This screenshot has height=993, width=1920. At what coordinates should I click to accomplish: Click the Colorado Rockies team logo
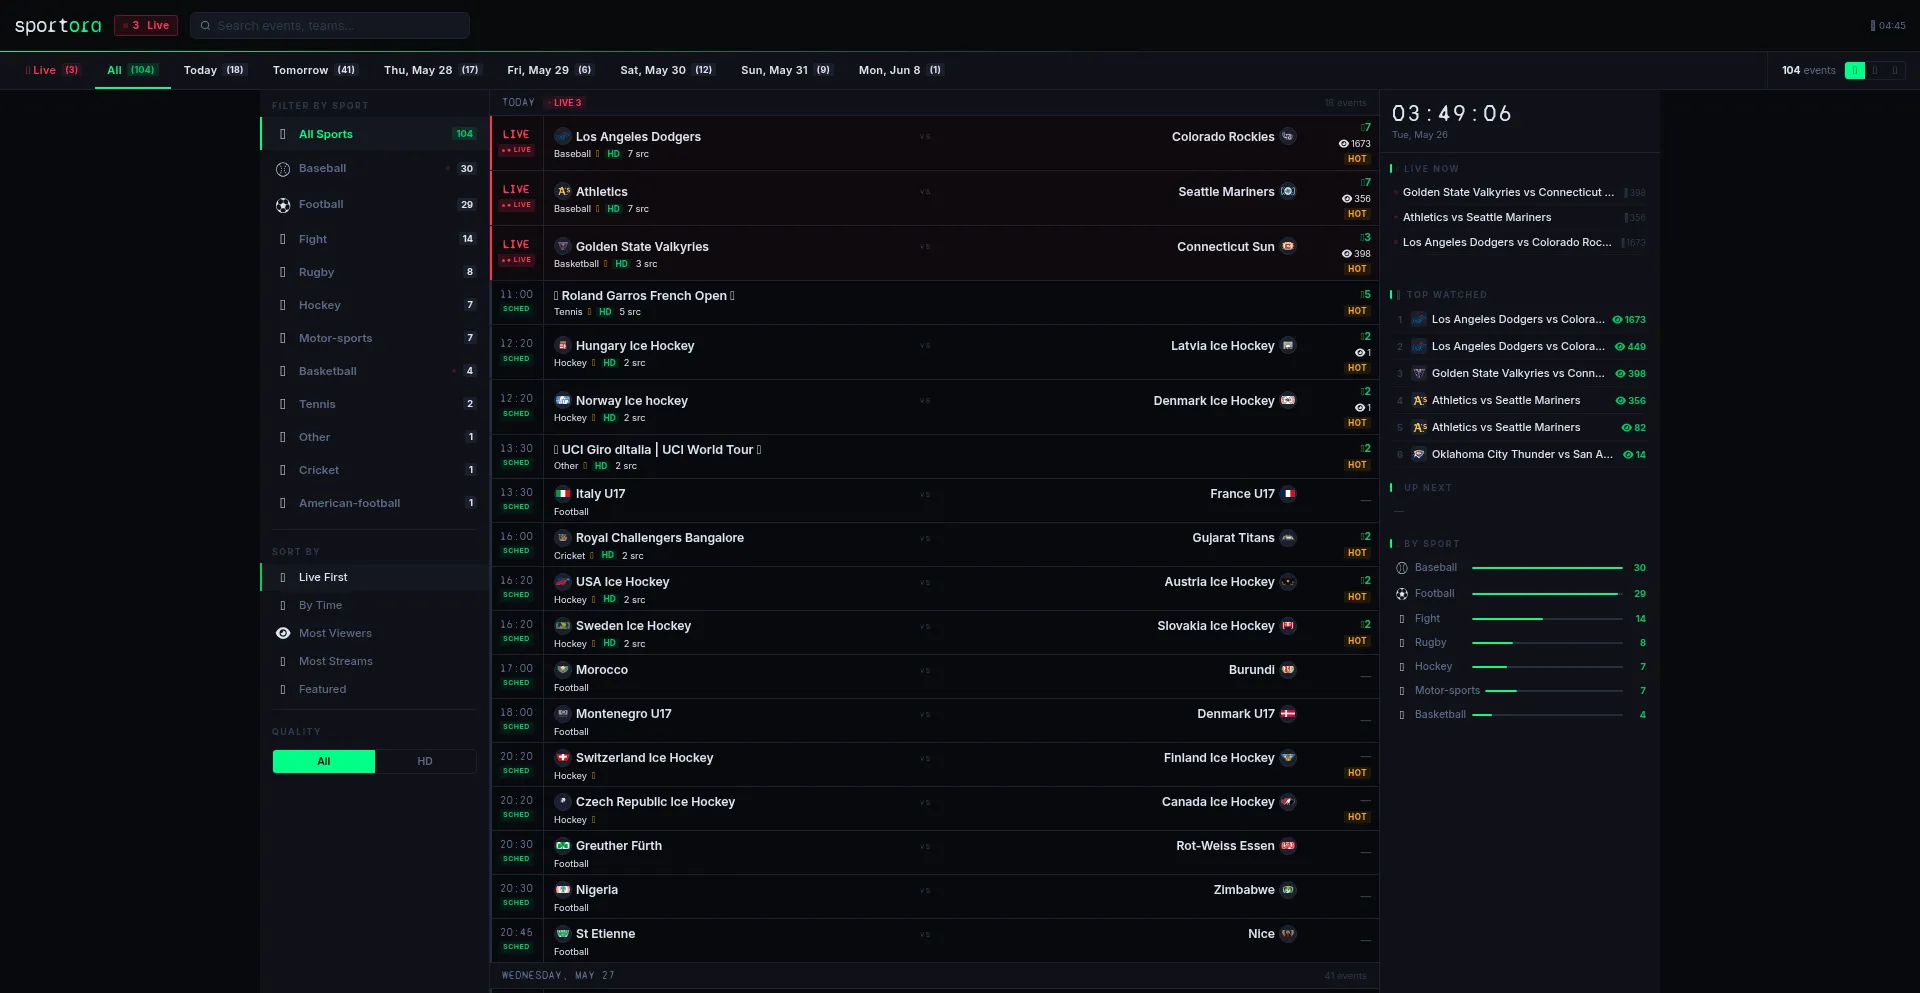(x=1288, y=136)
